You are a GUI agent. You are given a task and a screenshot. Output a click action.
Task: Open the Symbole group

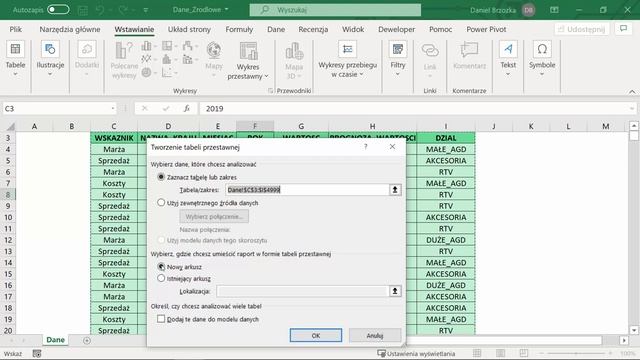[542, 60]
